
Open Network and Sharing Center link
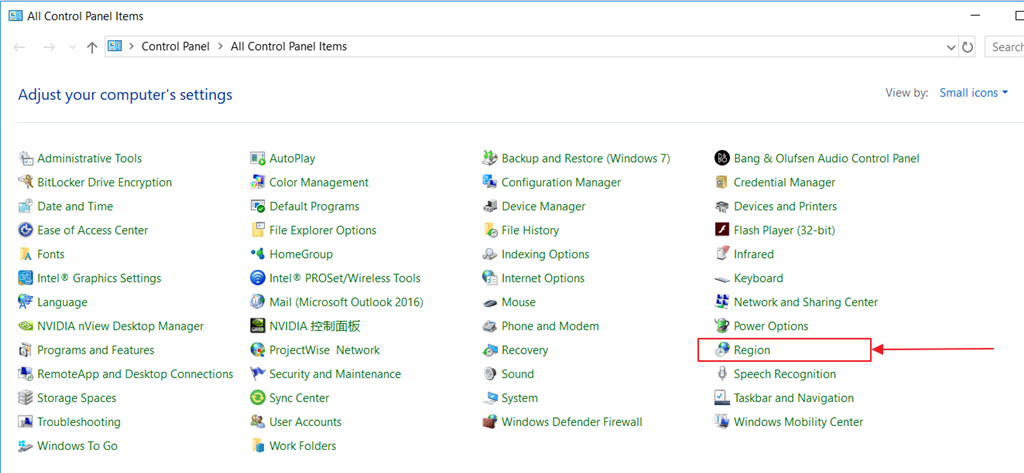806,302
